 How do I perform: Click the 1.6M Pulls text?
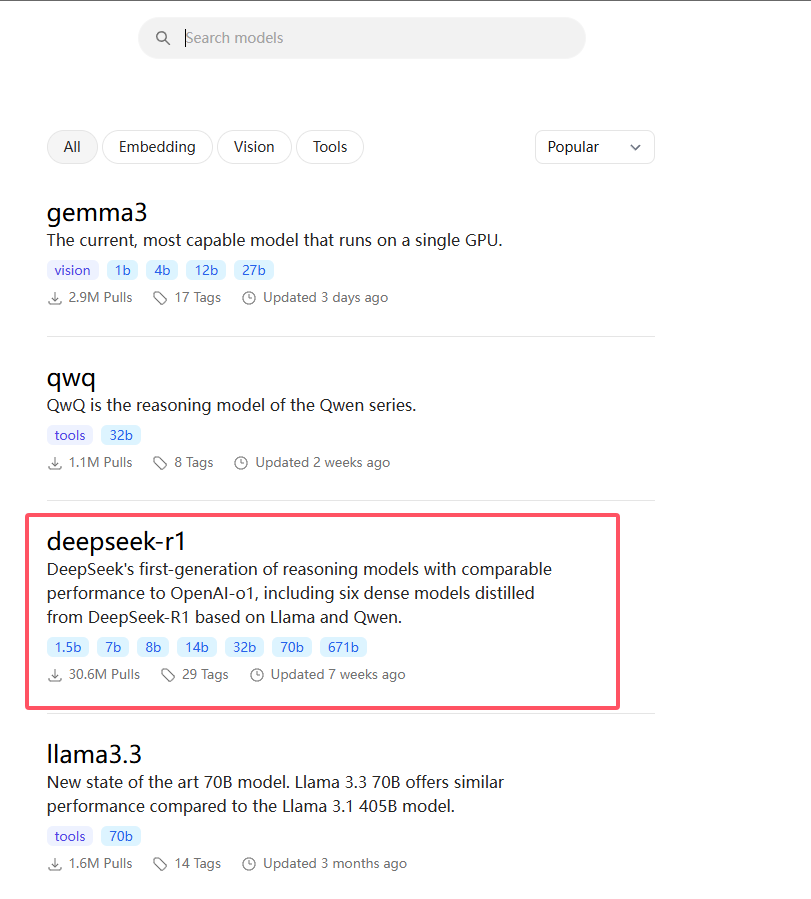pos(100,863)
